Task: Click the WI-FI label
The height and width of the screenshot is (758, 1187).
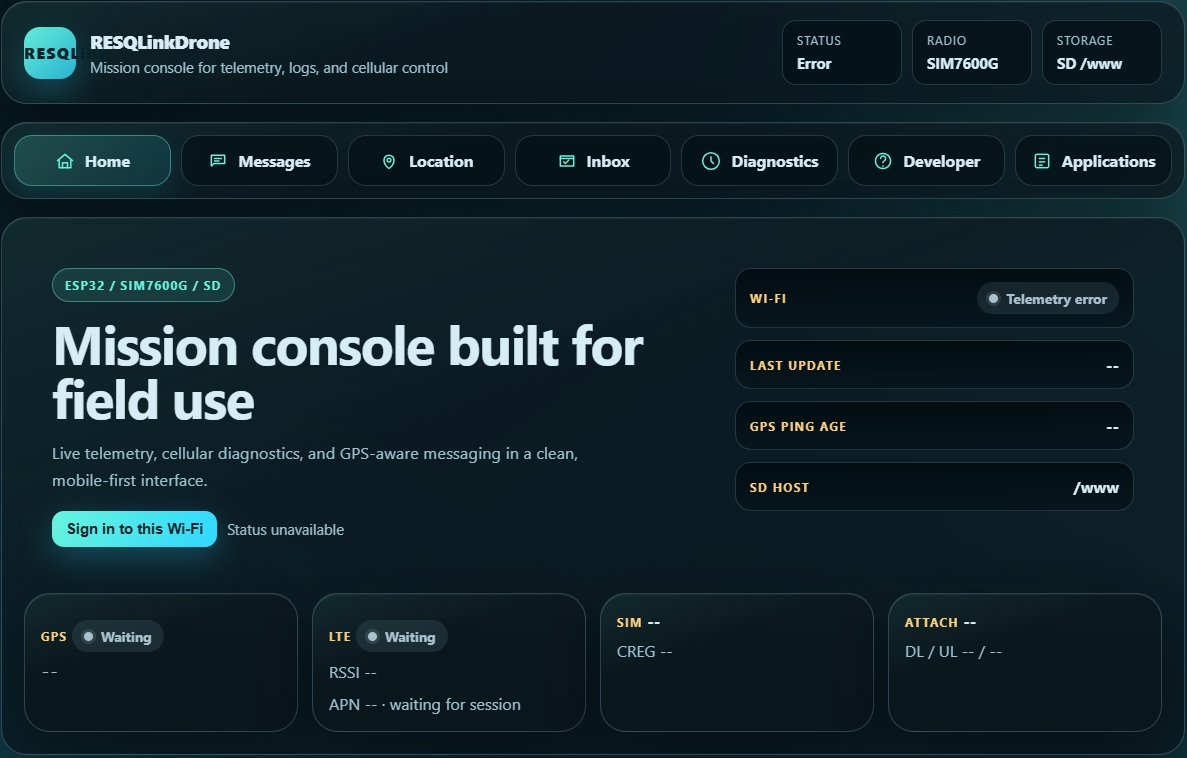Action: point(768,298)
